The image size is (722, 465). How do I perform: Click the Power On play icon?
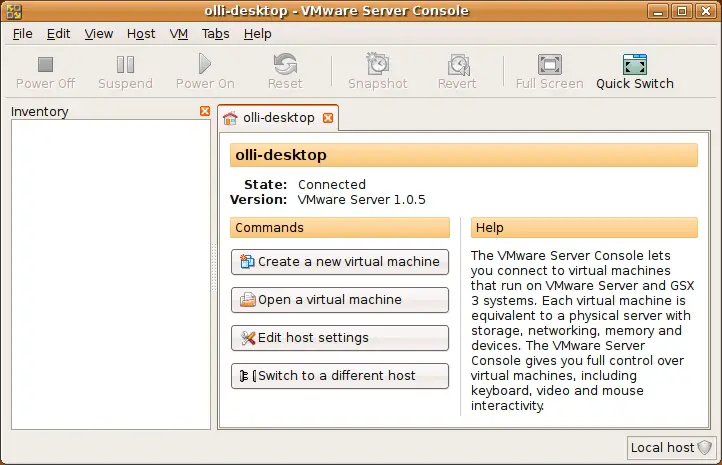click(205, 64)
